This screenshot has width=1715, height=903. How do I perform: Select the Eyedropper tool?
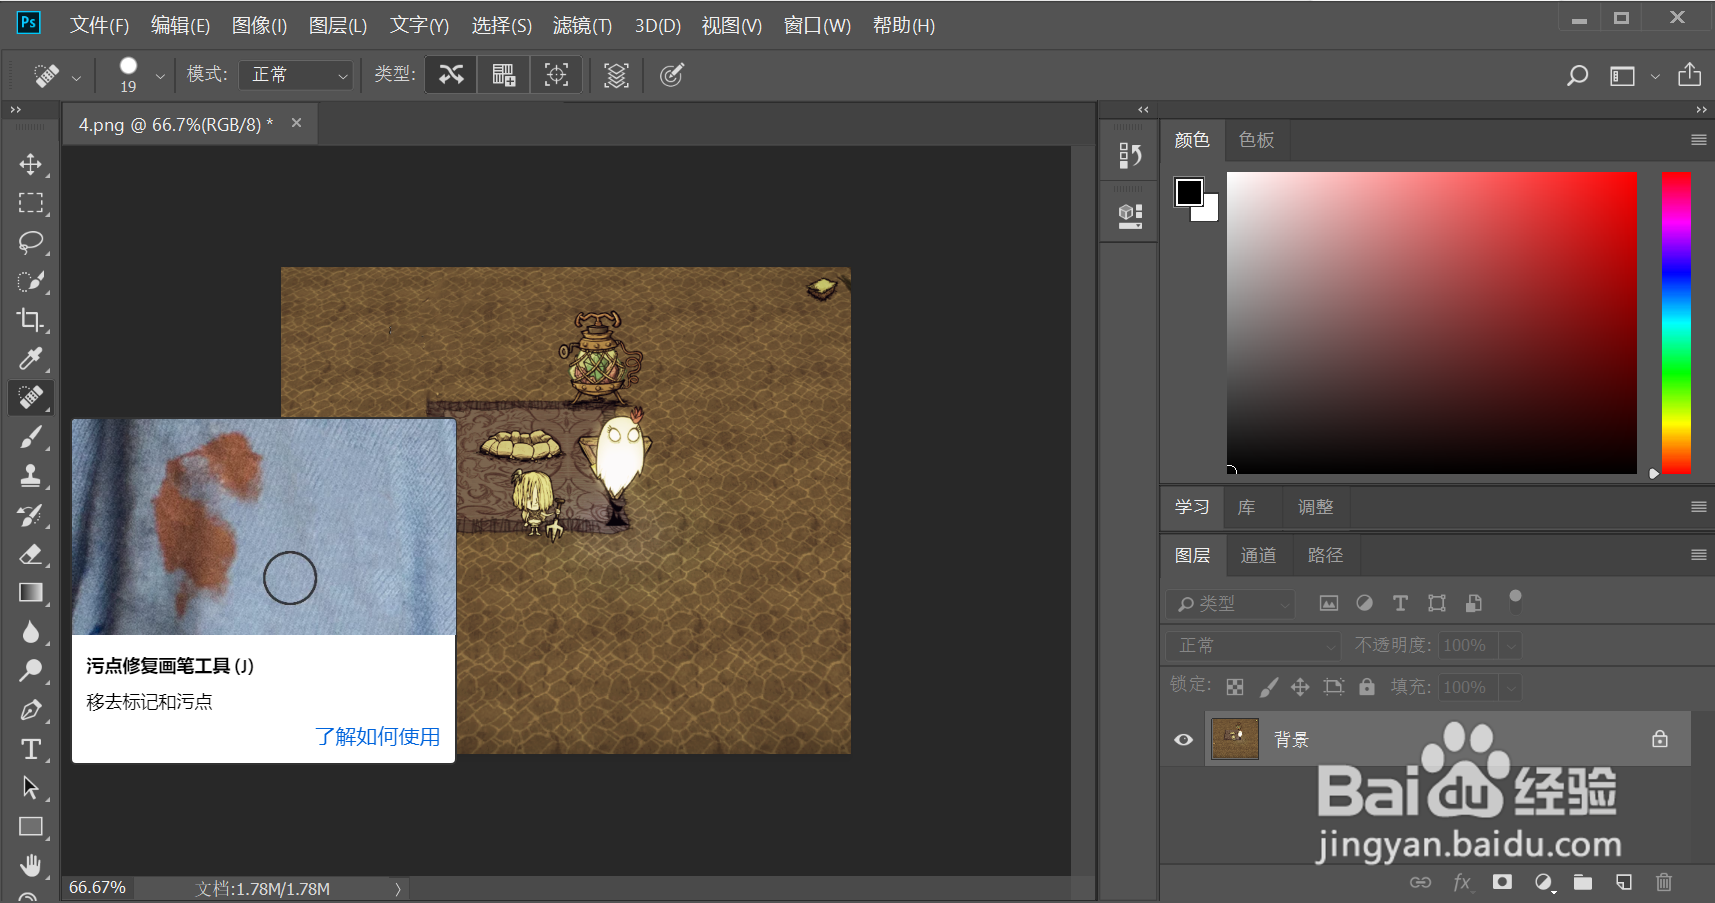point(31,359)
